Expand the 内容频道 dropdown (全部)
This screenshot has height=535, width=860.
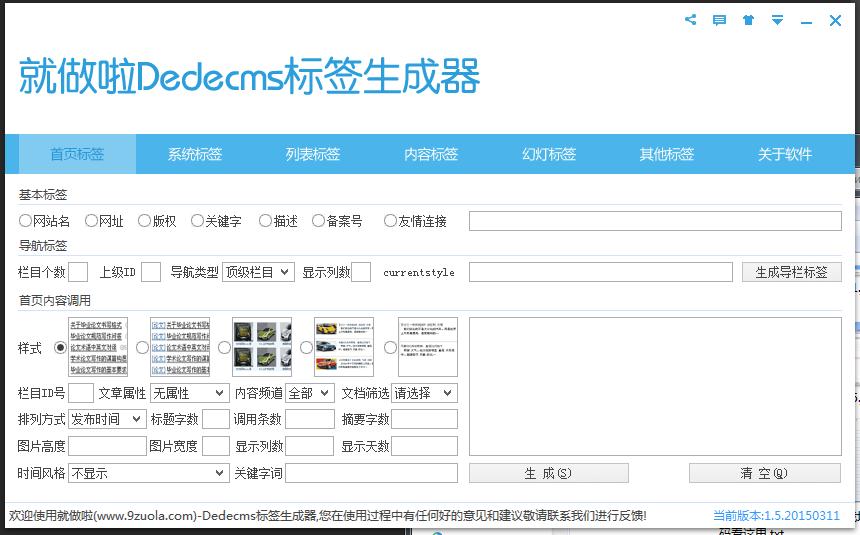pos(310,393)
